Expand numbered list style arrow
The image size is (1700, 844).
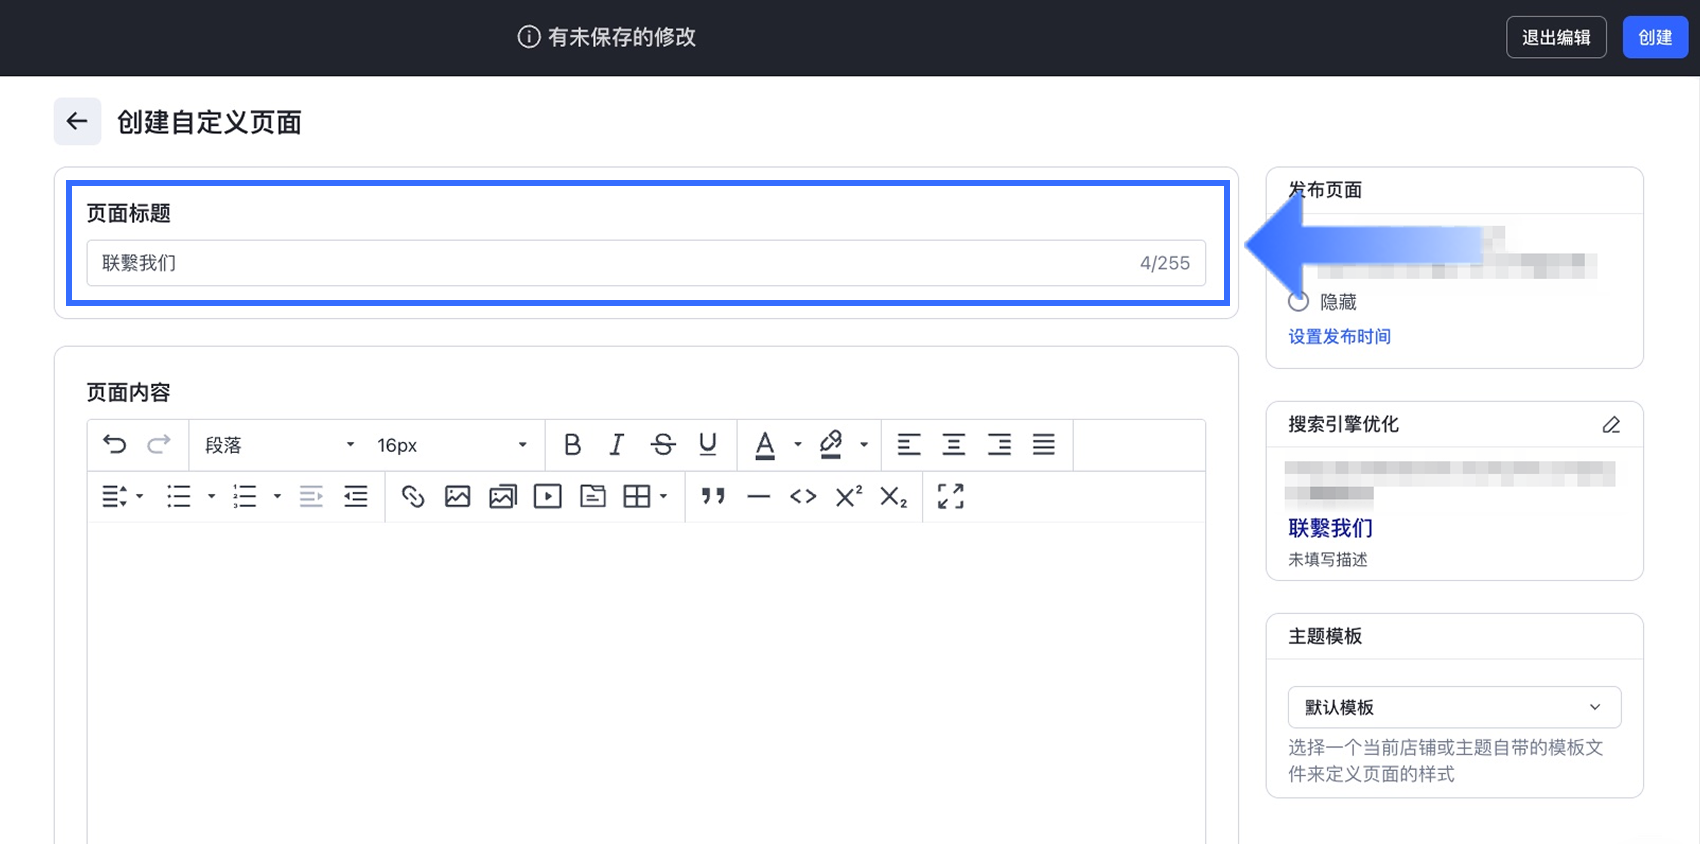point(277,496)
